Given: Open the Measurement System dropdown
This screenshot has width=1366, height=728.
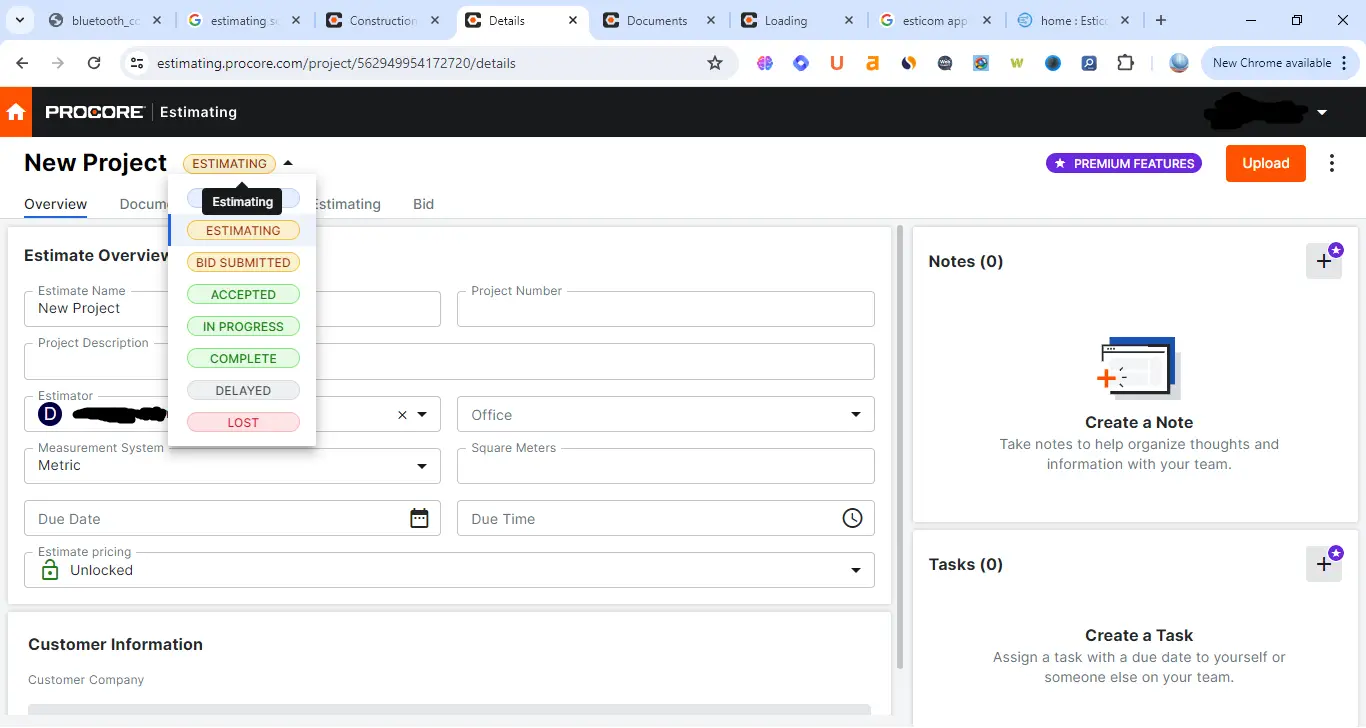Looking at the screenshot, I should coord(421,466).
